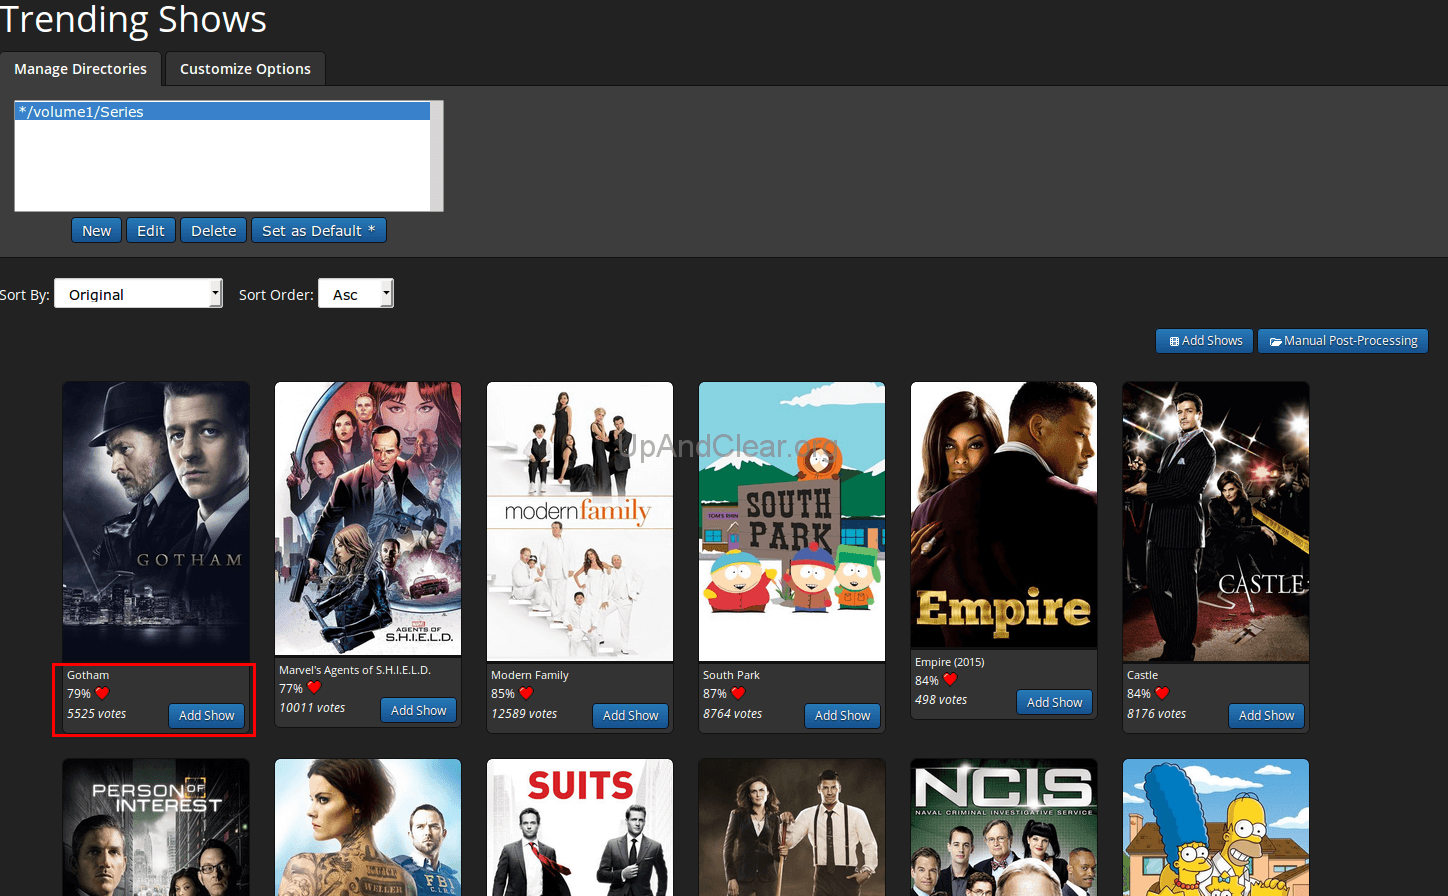Viewport: 1448px width, 896px height.
Task: Open Add Shows with the grid icon
Action: point(1204,341)
